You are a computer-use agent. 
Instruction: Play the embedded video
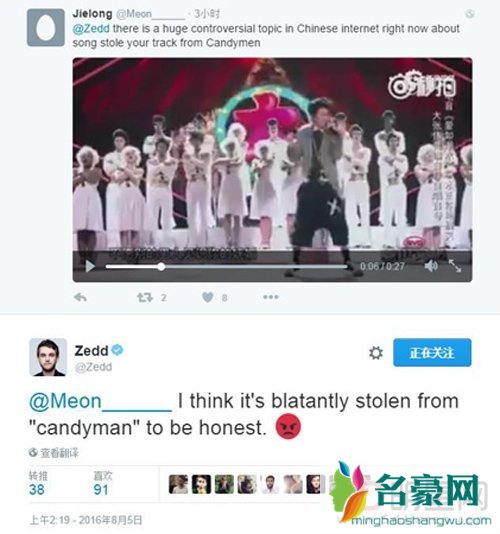(90, 266)
